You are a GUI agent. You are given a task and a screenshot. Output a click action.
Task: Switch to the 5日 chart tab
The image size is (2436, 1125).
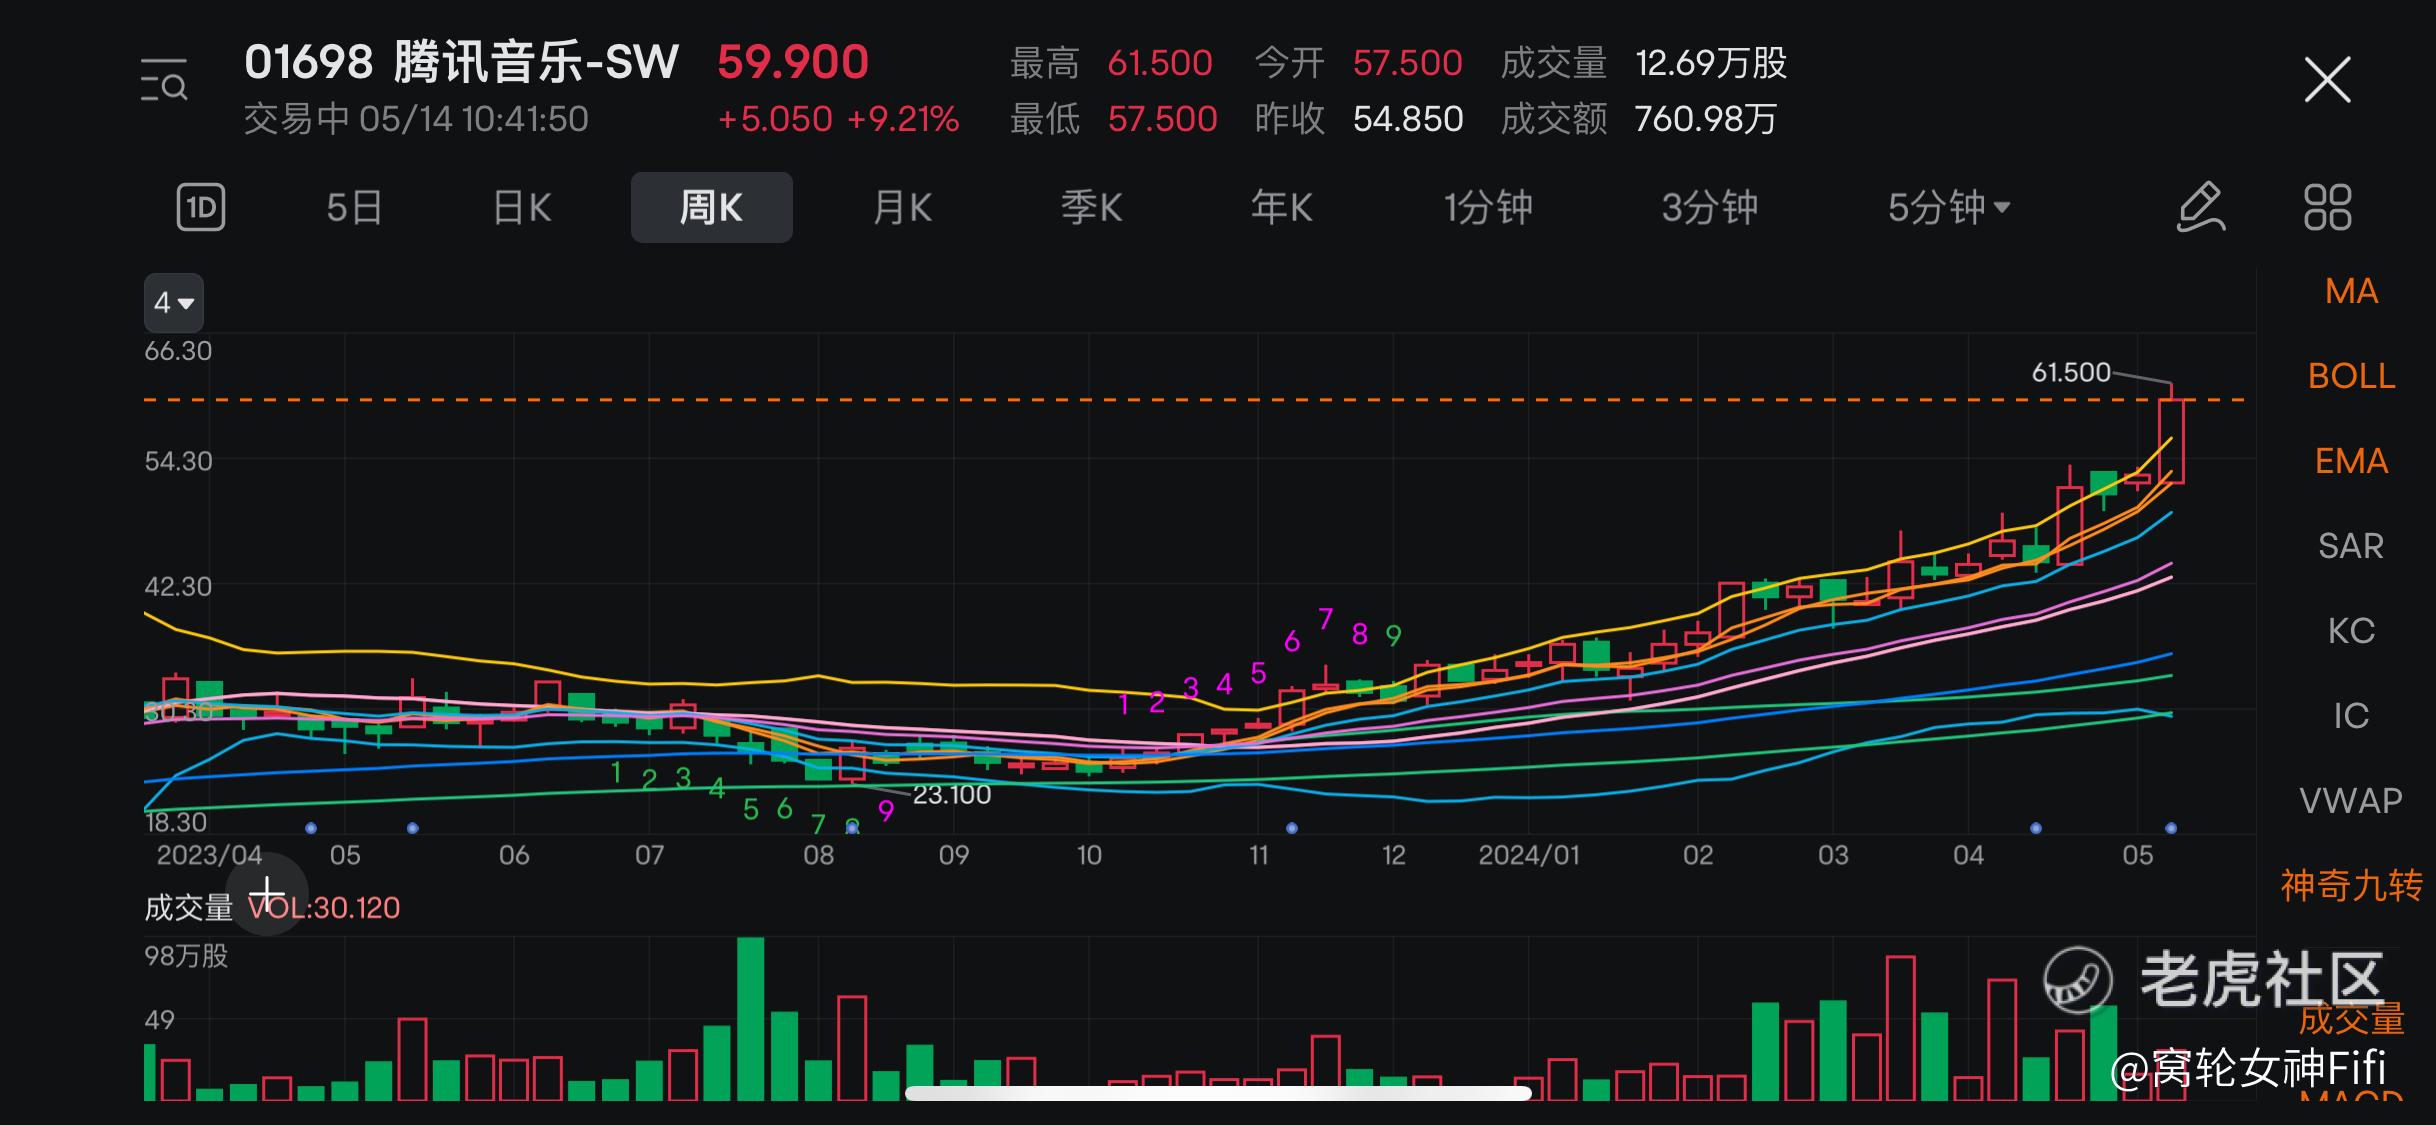(355, 208)
